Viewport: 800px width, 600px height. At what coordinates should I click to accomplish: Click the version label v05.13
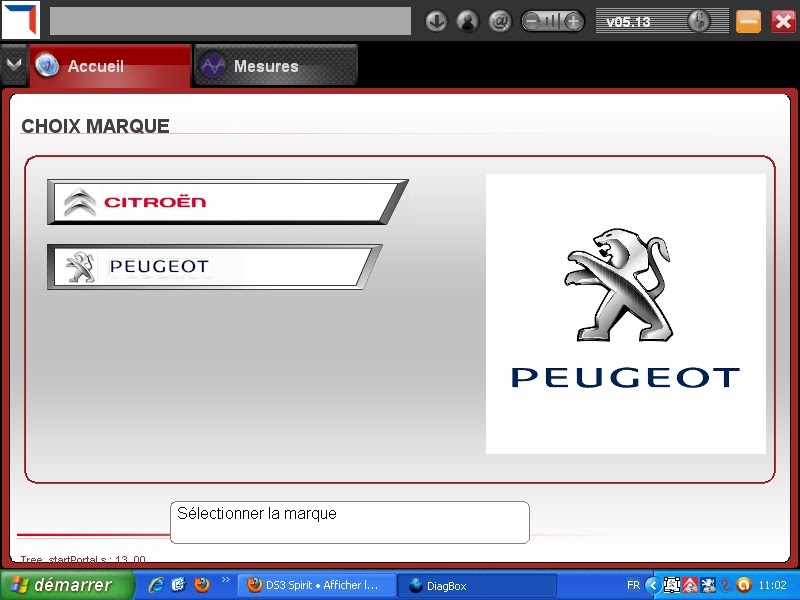[628, 22]
